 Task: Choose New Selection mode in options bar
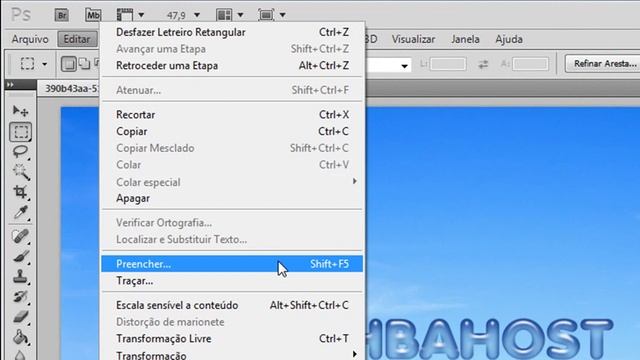pyautogui.click(x=69, y=64)
